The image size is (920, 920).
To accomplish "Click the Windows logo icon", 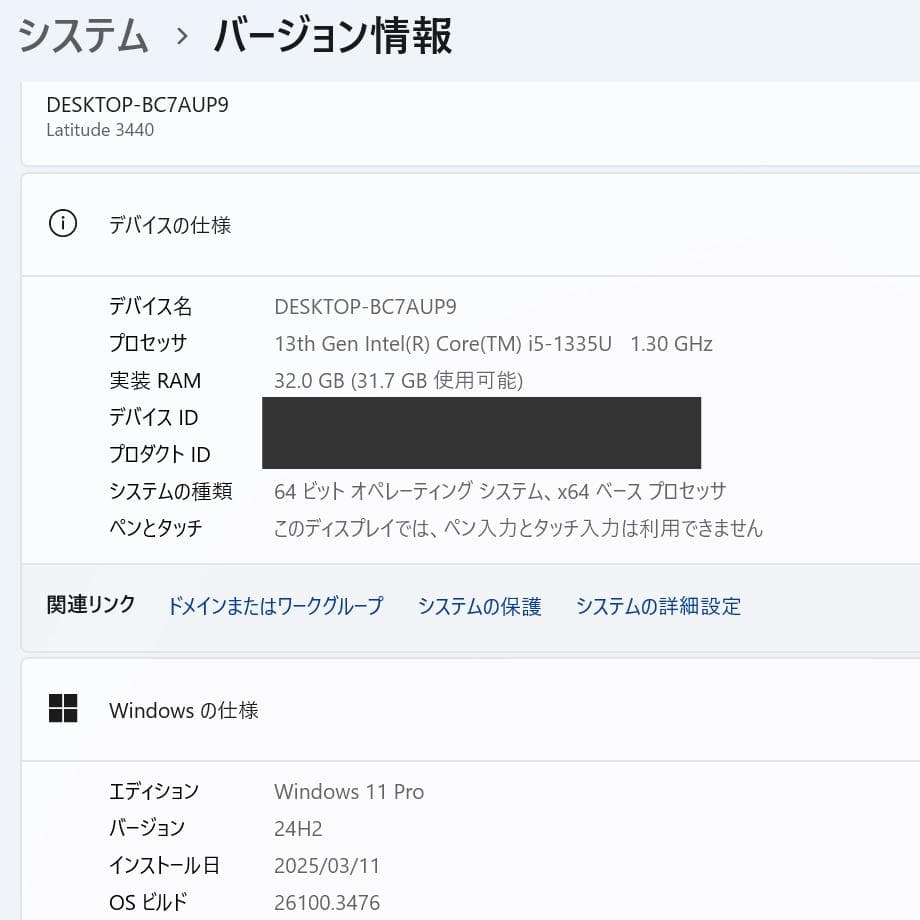I will coord(63,708).
